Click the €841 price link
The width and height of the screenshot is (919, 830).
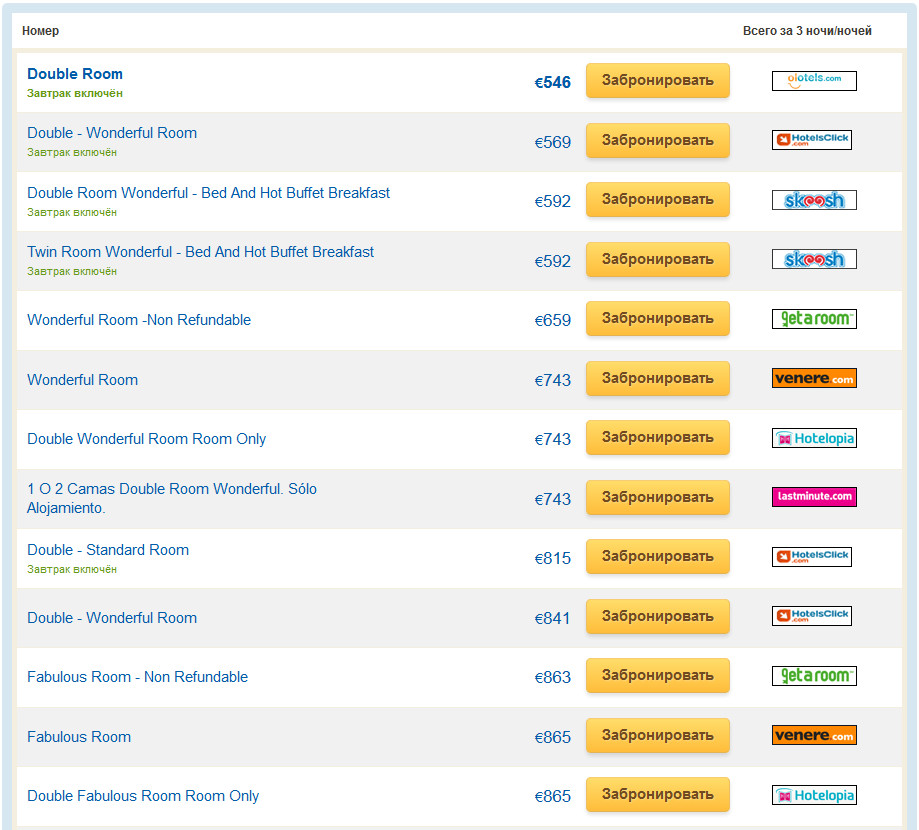[552, 618]
